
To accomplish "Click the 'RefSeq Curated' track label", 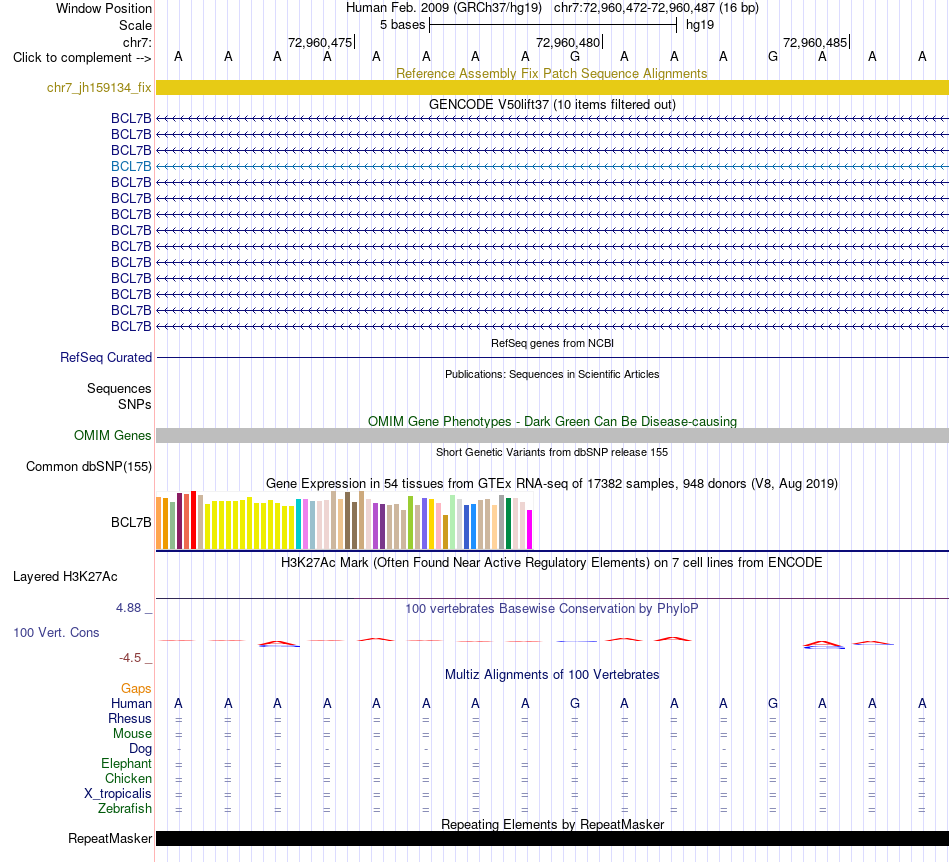I will click(105, 357).
